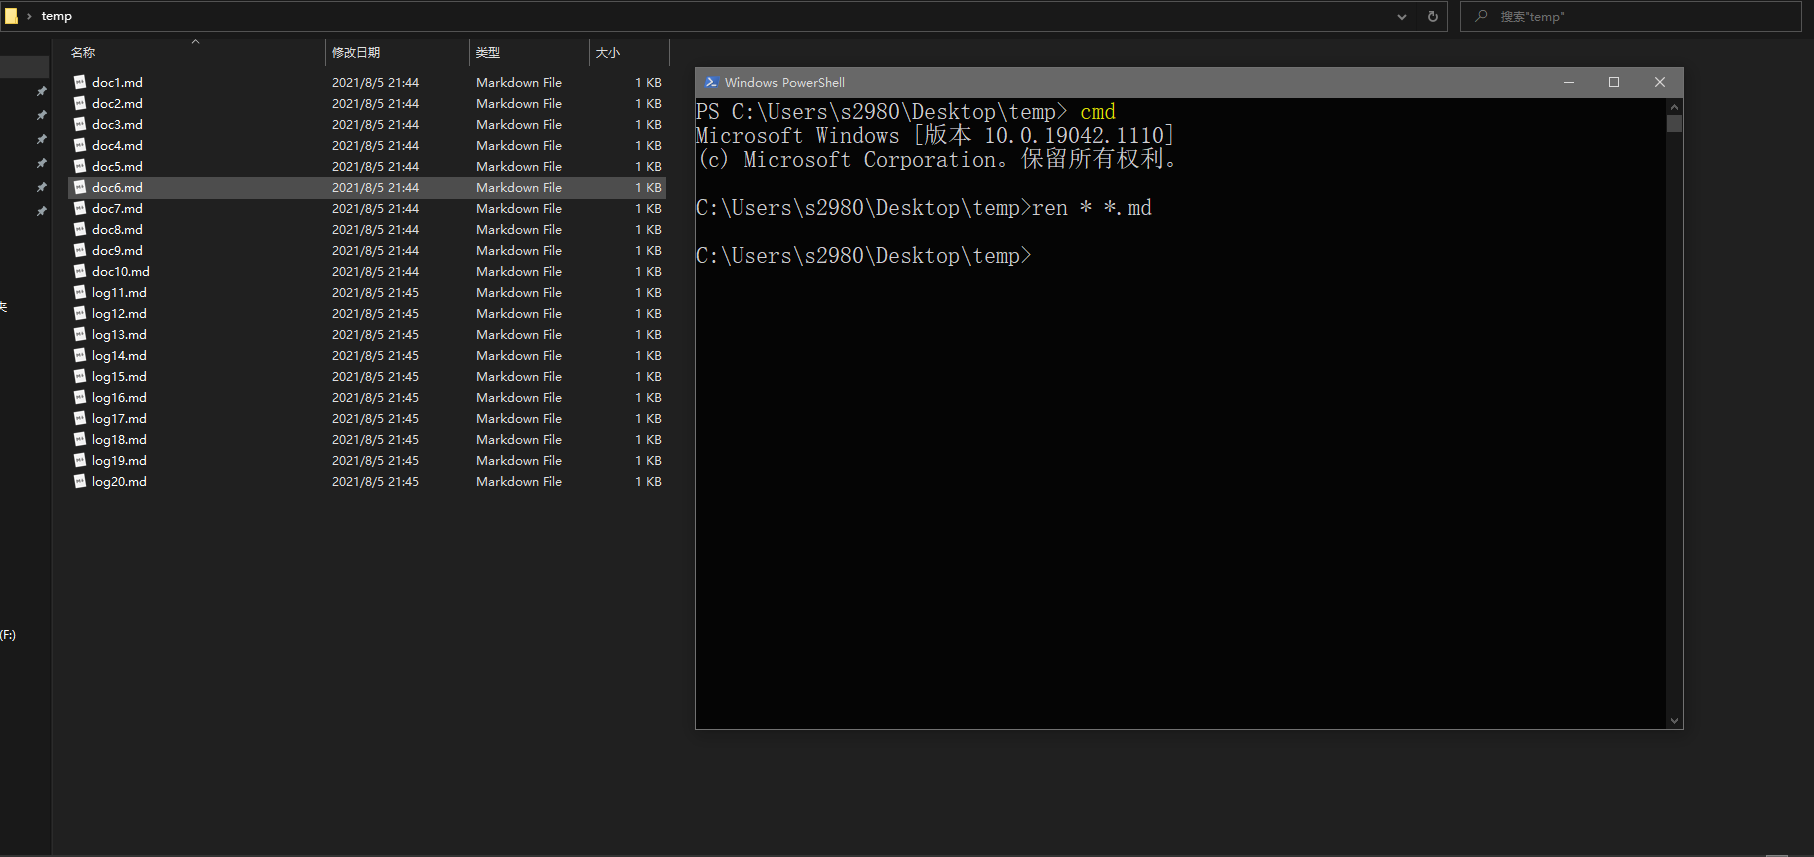Select the file log19.md
Image resolution: width=1814 pixels, height=857 pixels.
click(119, 460)
